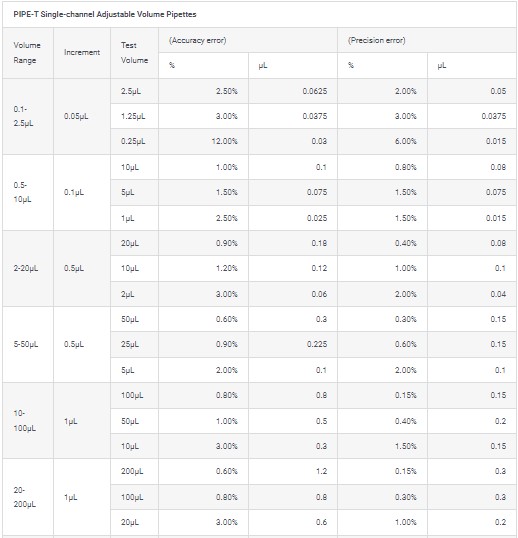
Task: Select the 1.25µL test volume cell
Action: point(133,116)
